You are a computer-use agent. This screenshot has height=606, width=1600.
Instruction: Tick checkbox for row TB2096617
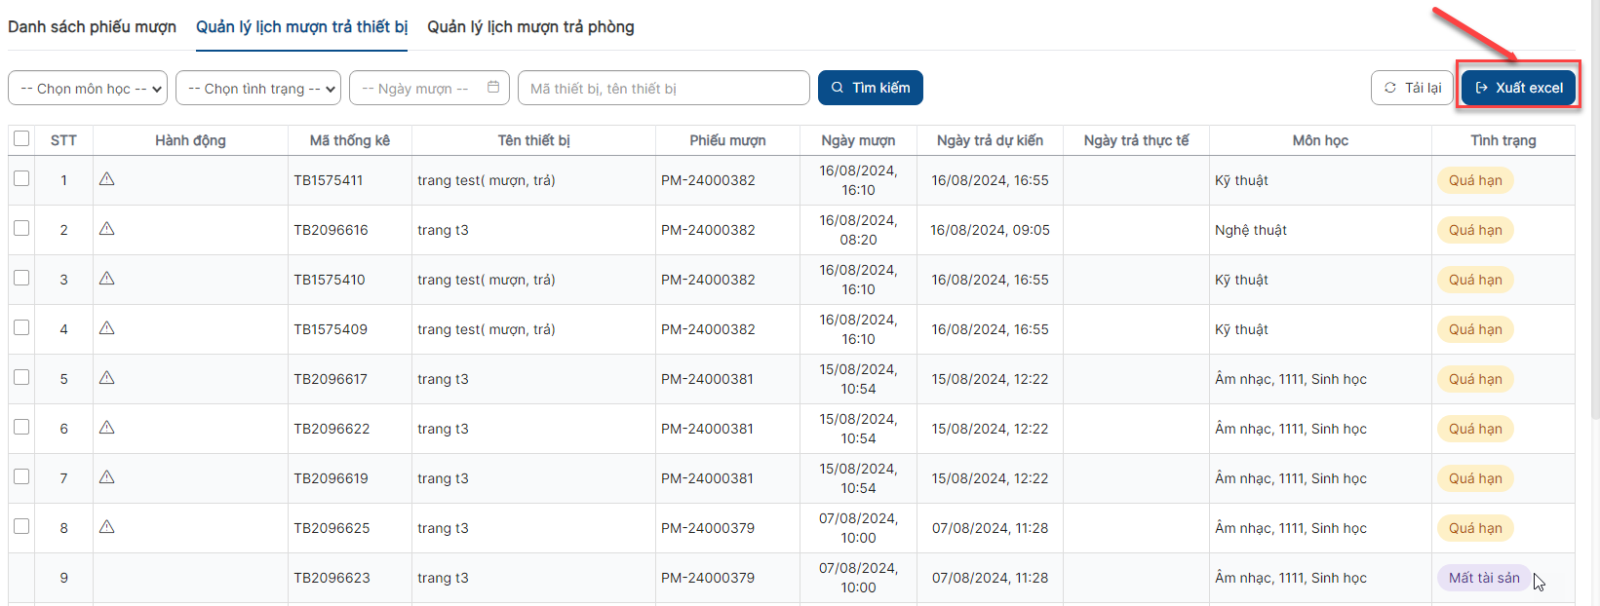[x=21, y=377]
